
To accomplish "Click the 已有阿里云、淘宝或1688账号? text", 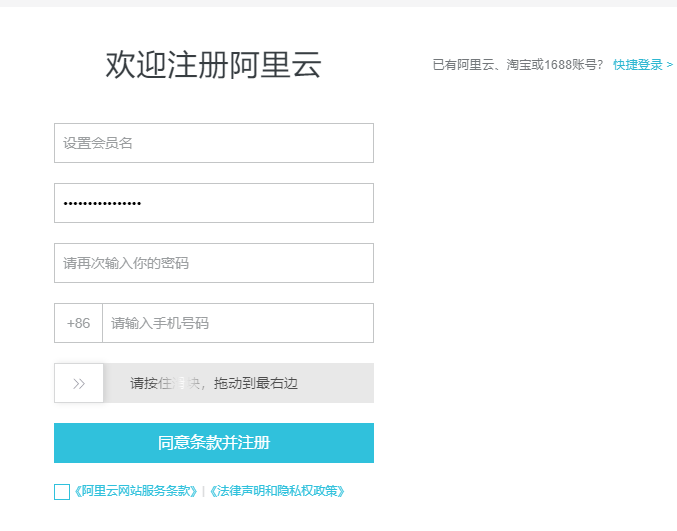I will (x=518, y=65).
